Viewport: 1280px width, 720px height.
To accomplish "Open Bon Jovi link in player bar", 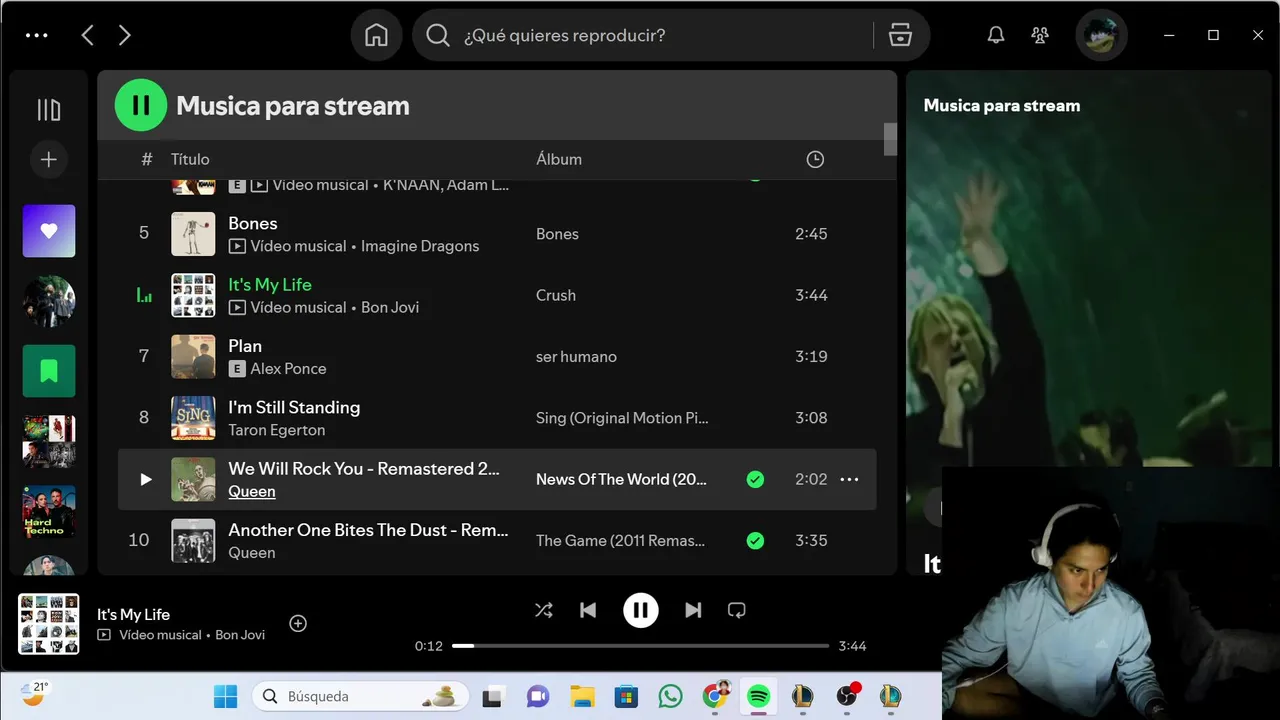I will coord(240,635).
